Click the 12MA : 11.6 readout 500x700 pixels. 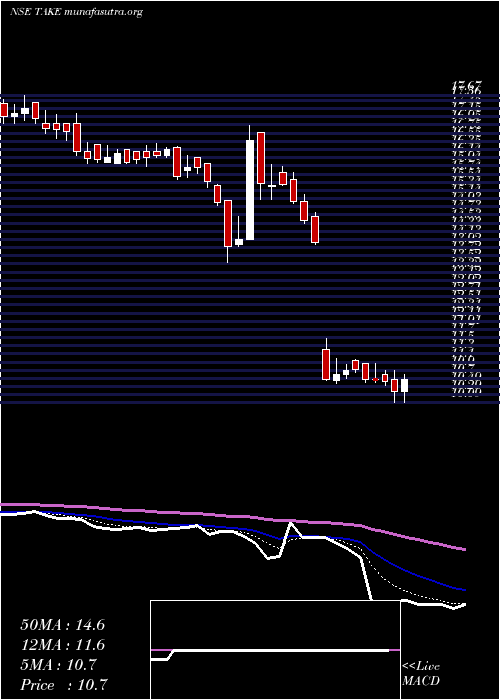pos(62,645)
